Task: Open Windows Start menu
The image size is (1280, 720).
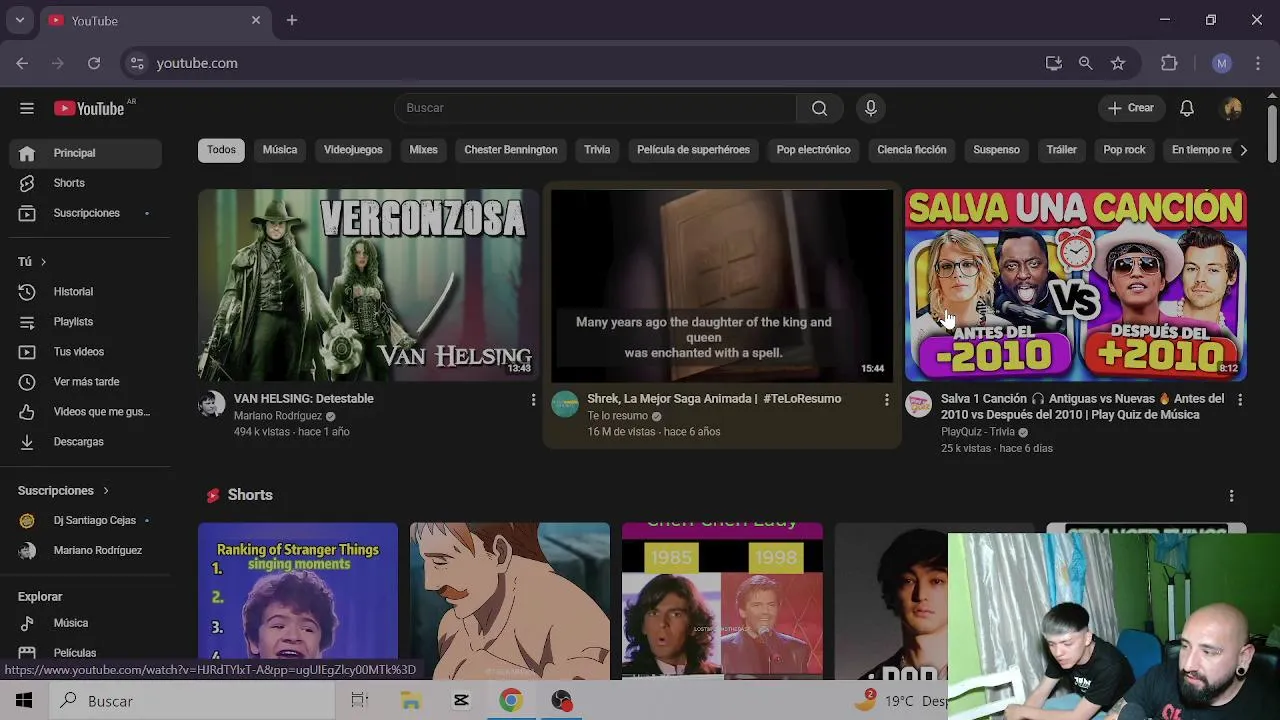Action: coord(24,701)
